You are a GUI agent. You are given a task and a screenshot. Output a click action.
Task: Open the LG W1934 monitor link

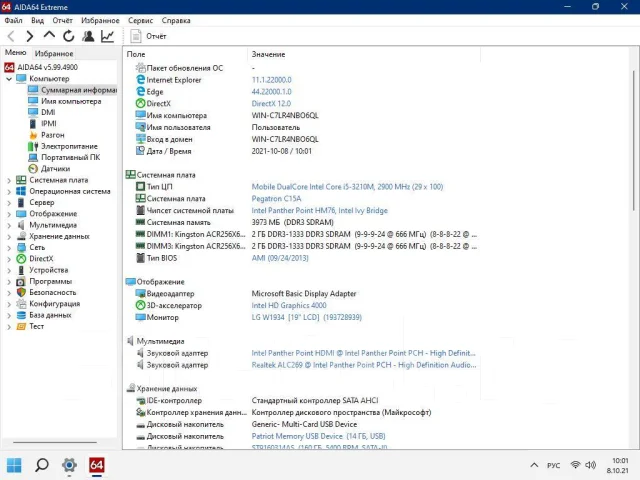coord(307,318)
